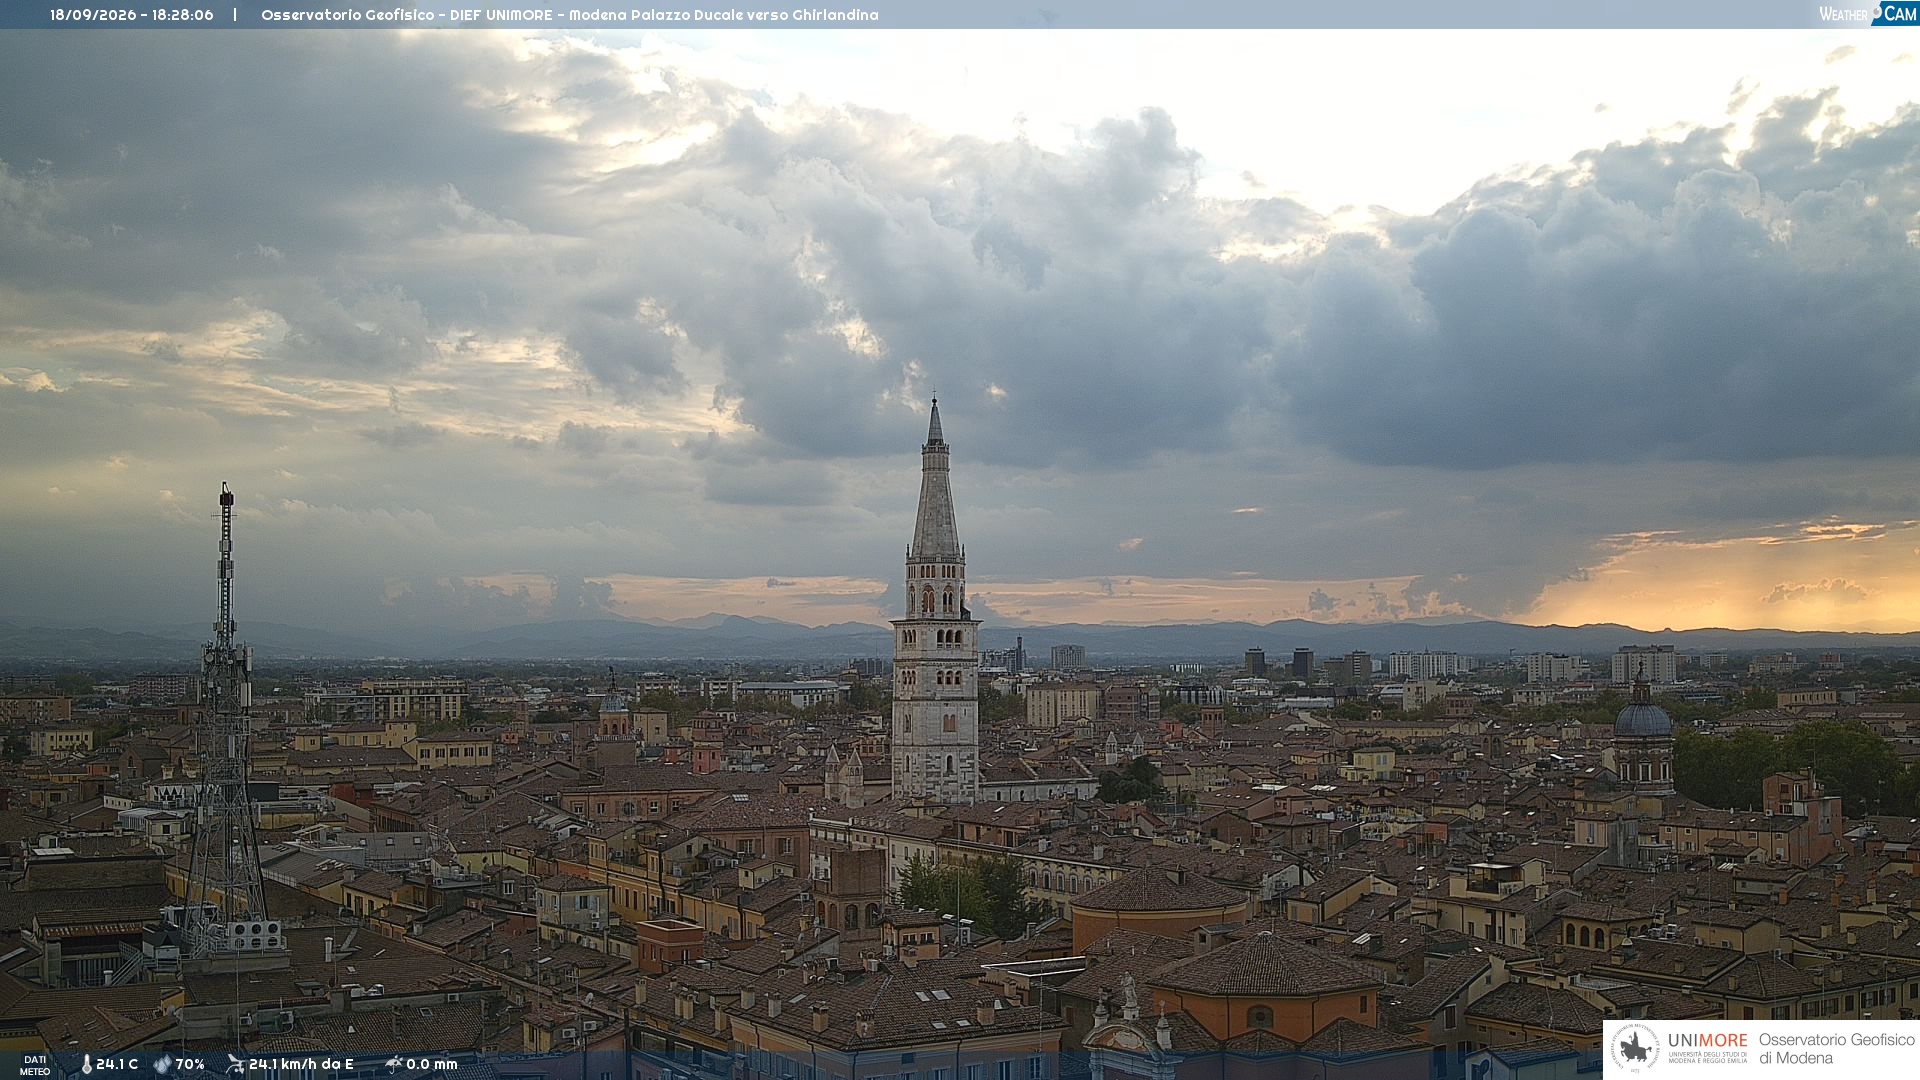
Task: Click the DATI METEO label
Action: click(35, 1065)
